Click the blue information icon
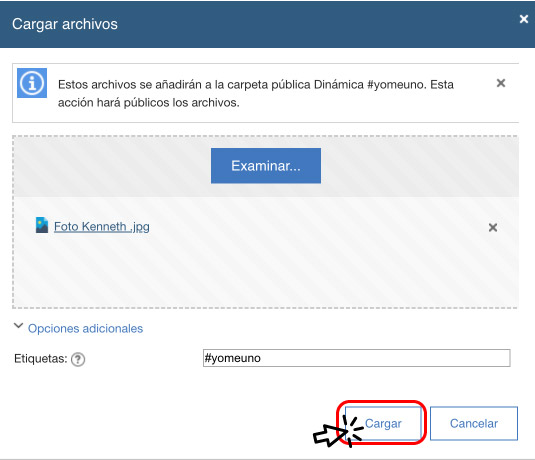Viewport: 535px width, 460px height. tap(32, 83)
